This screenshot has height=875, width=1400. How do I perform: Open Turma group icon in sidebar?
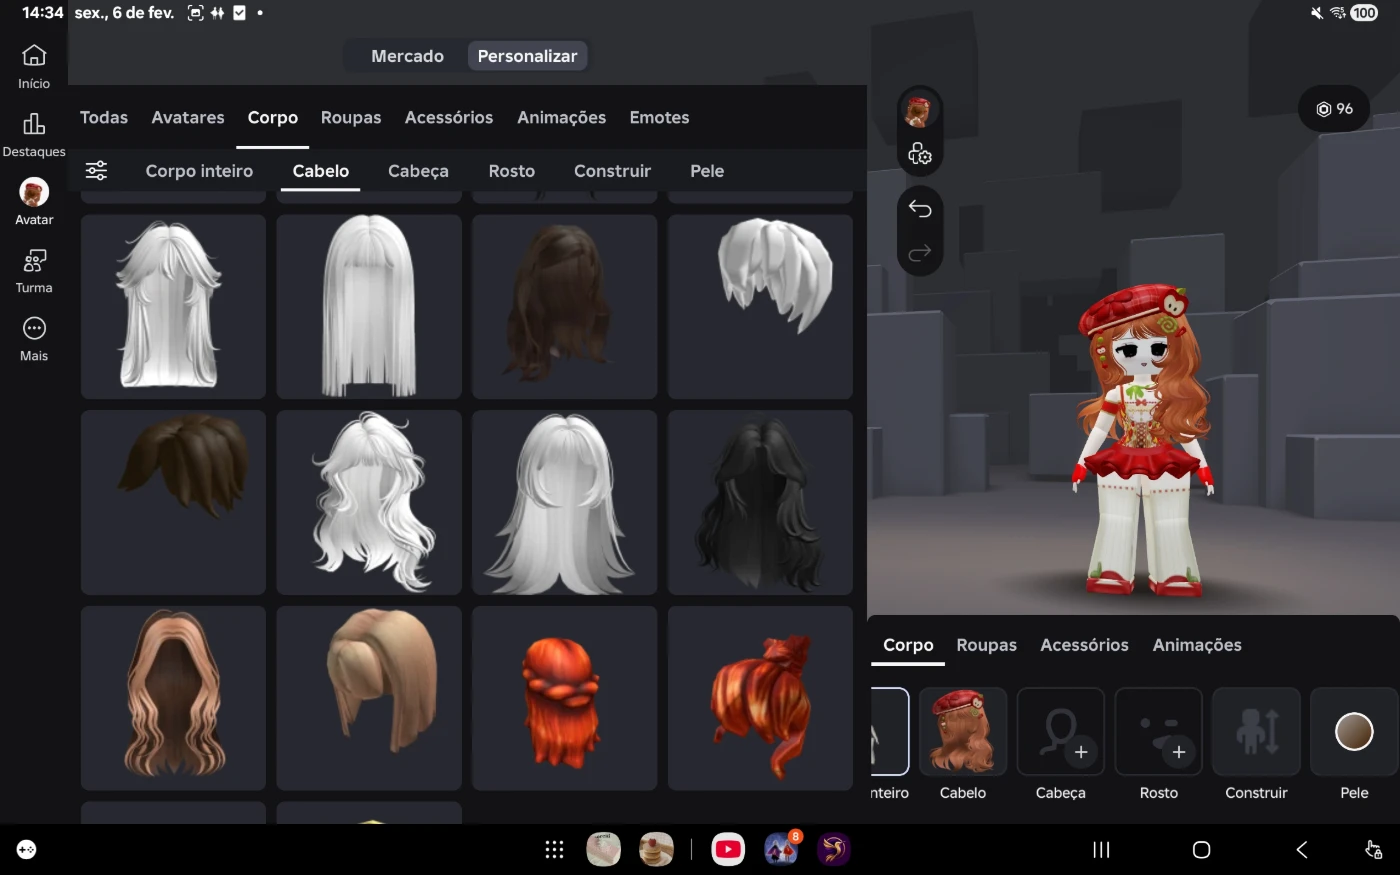pos(34,271)
